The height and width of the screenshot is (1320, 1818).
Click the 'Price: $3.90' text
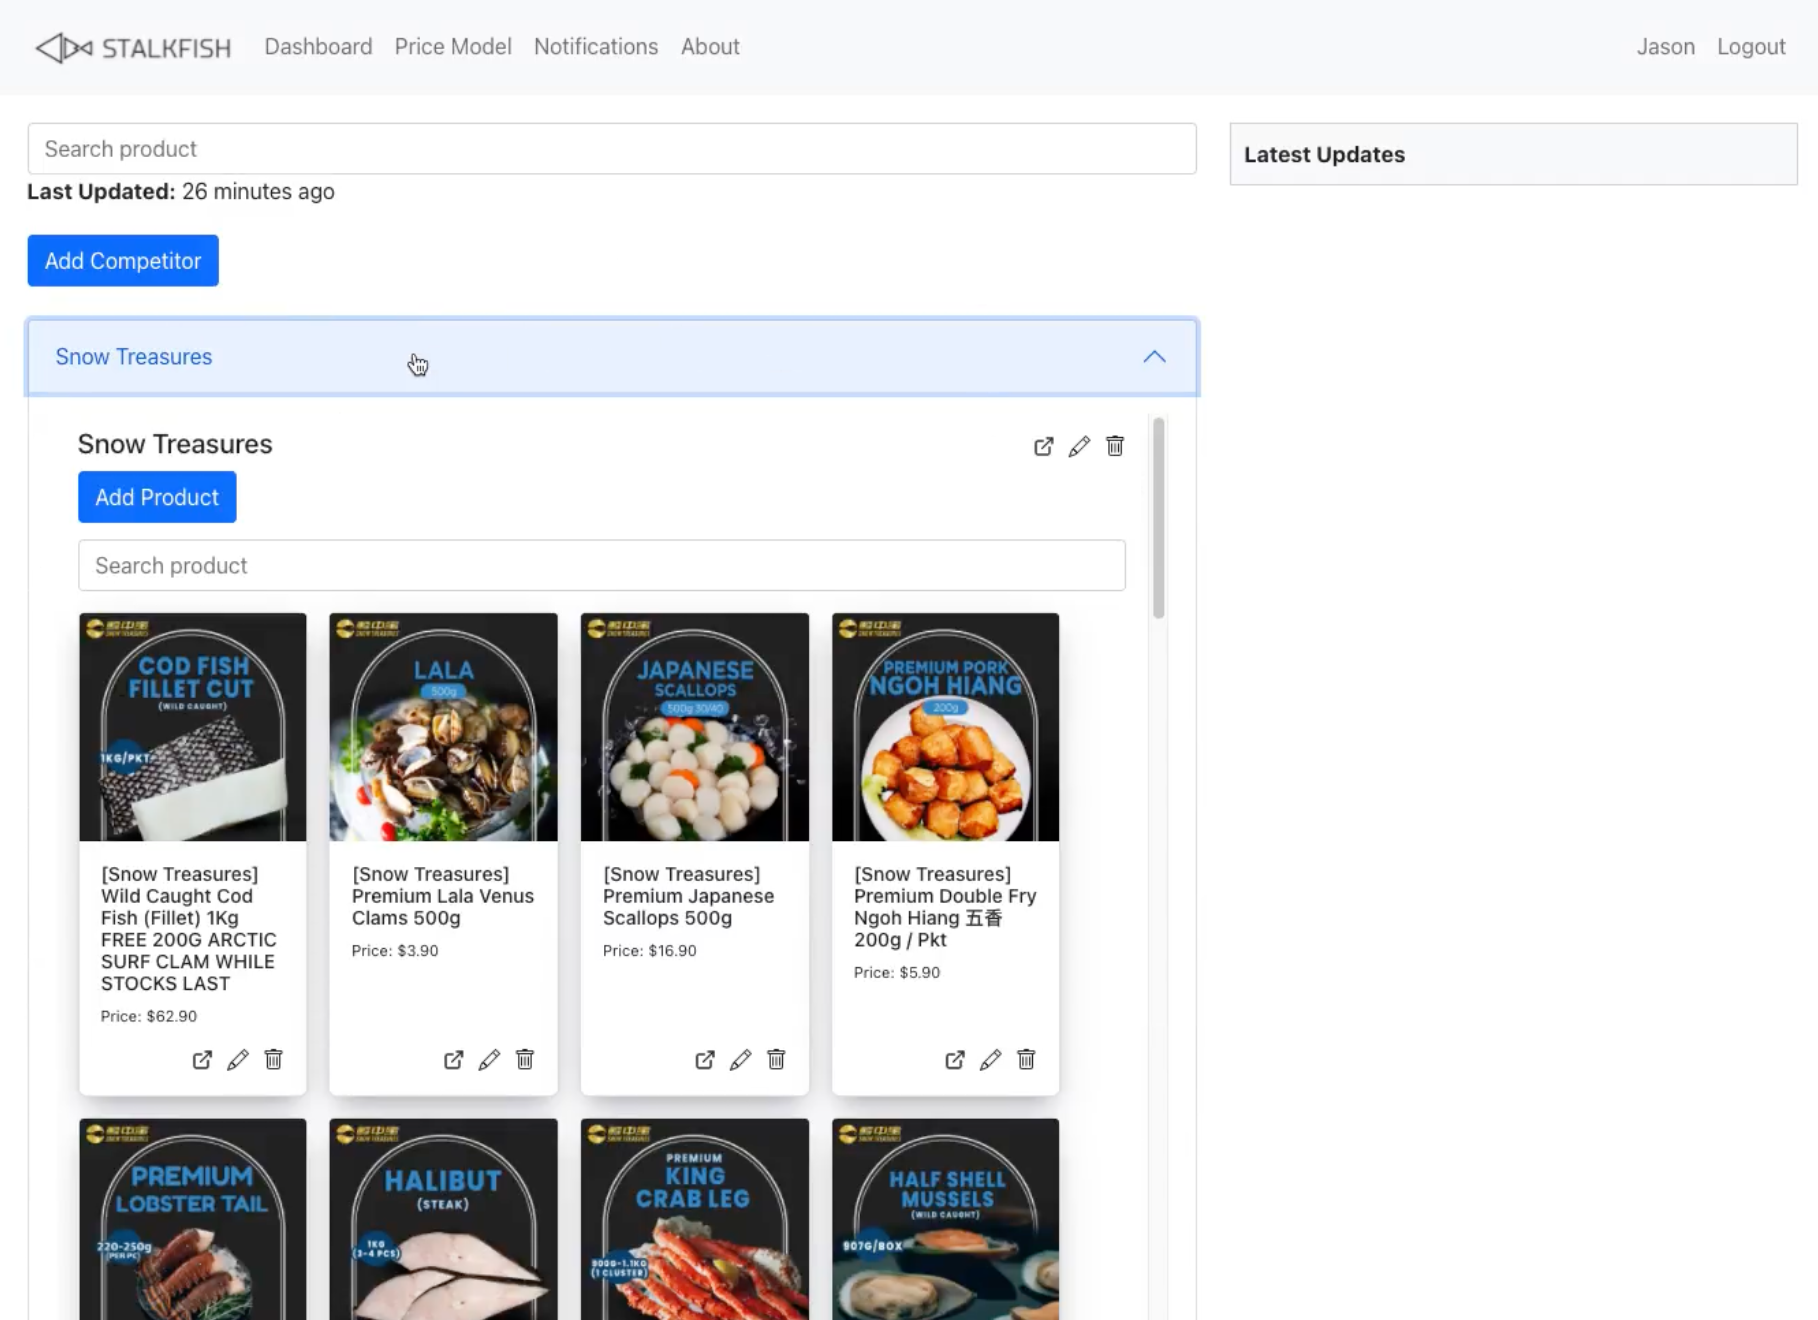[395, 951]
